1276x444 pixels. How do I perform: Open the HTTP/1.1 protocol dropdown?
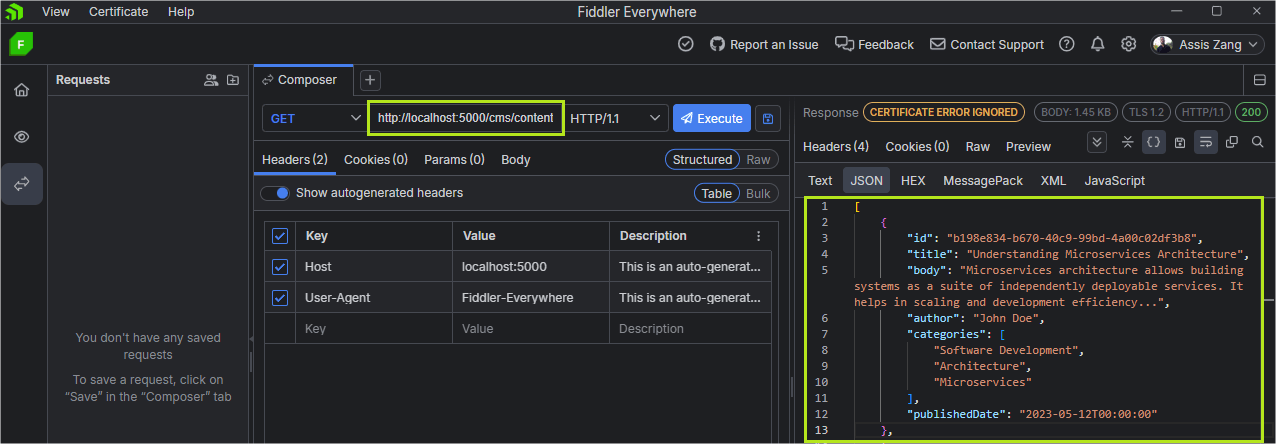(x=615, y=118)
